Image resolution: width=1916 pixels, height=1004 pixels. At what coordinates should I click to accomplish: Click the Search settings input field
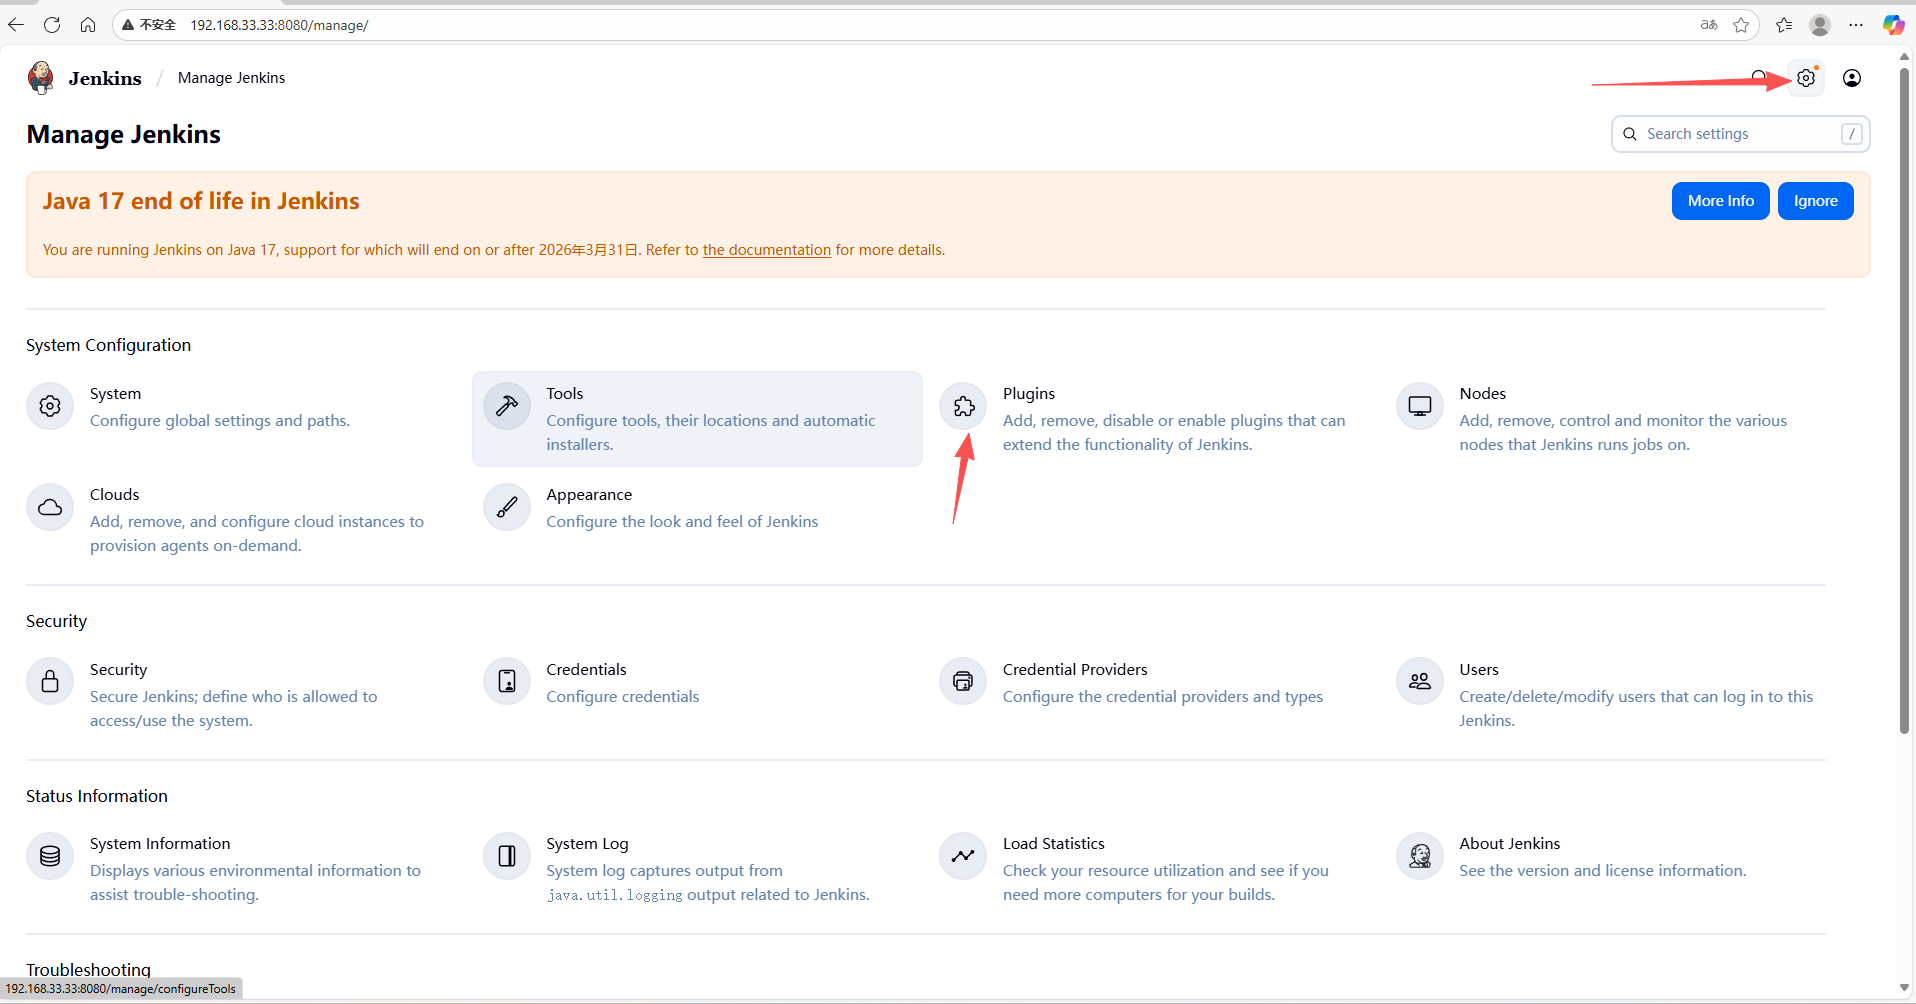(1740, 134)
